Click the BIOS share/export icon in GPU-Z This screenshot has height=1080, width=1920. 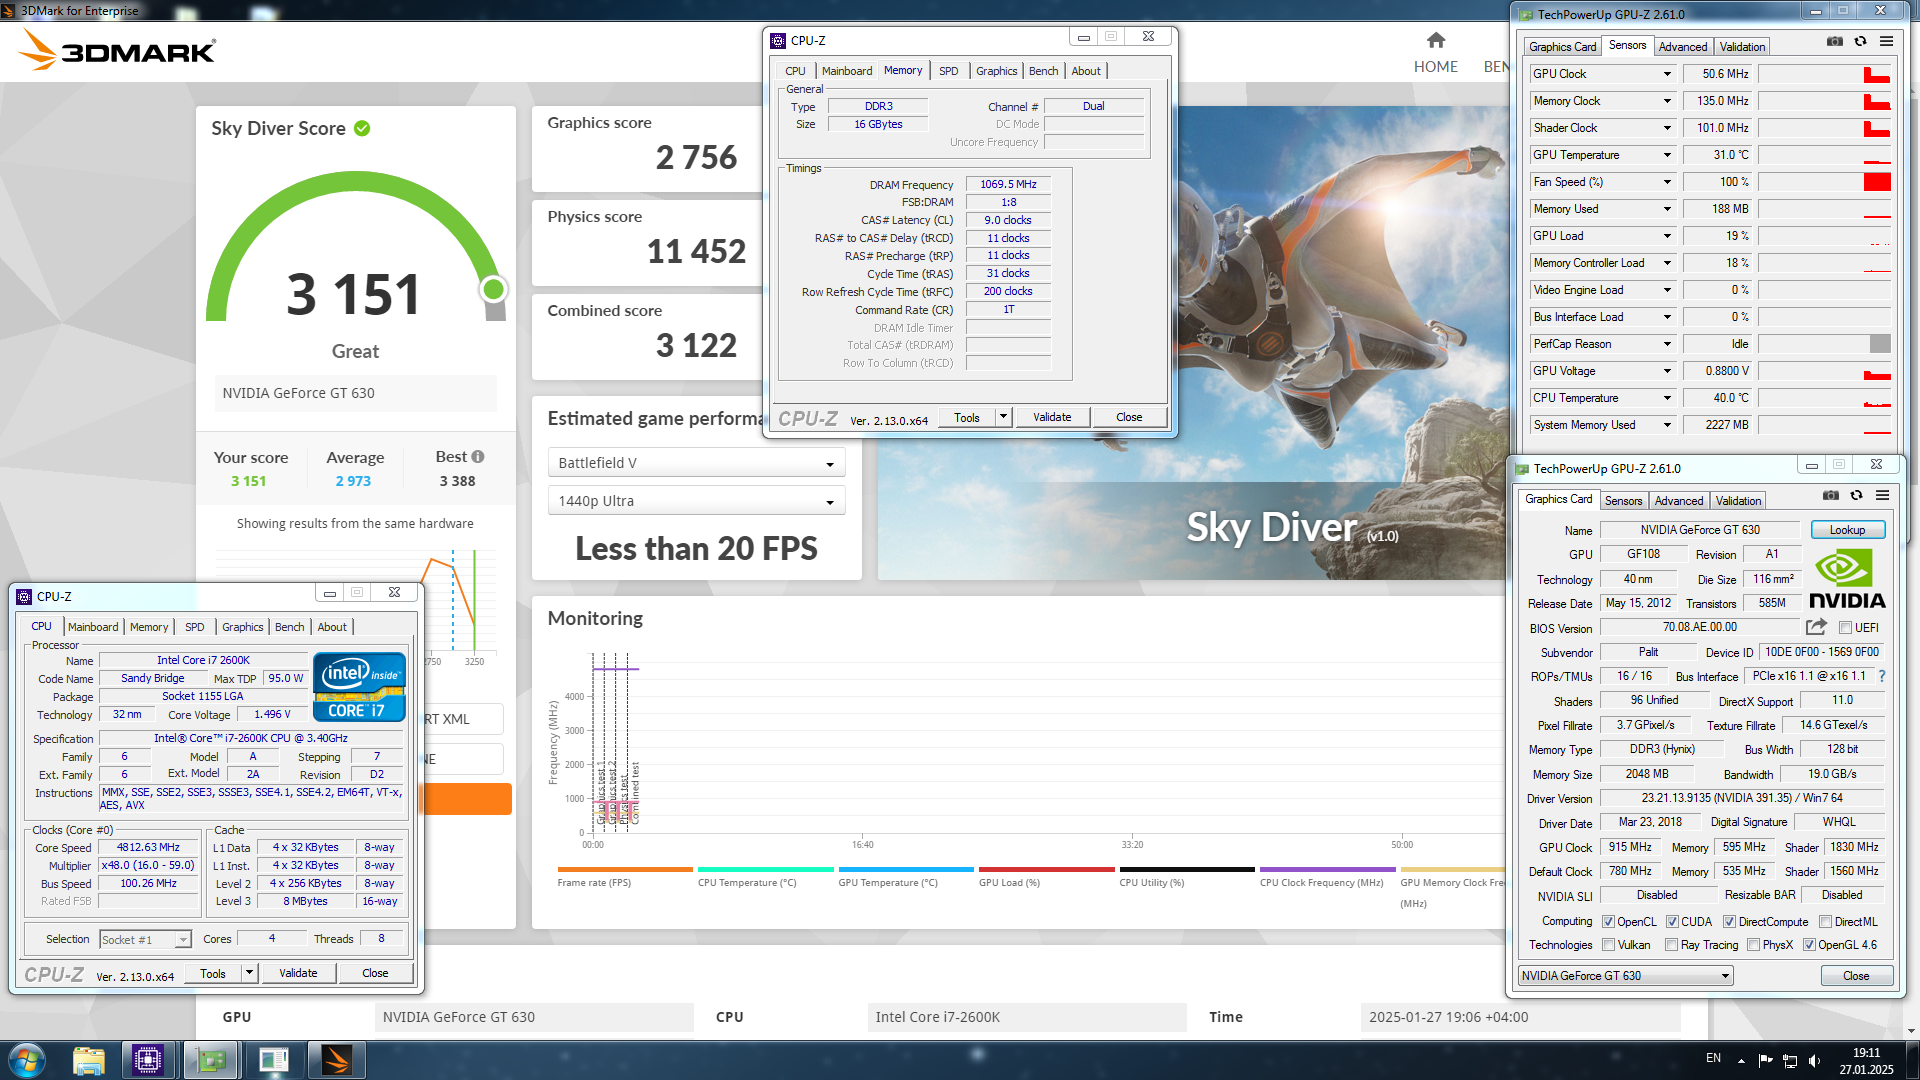[1816, 627]
